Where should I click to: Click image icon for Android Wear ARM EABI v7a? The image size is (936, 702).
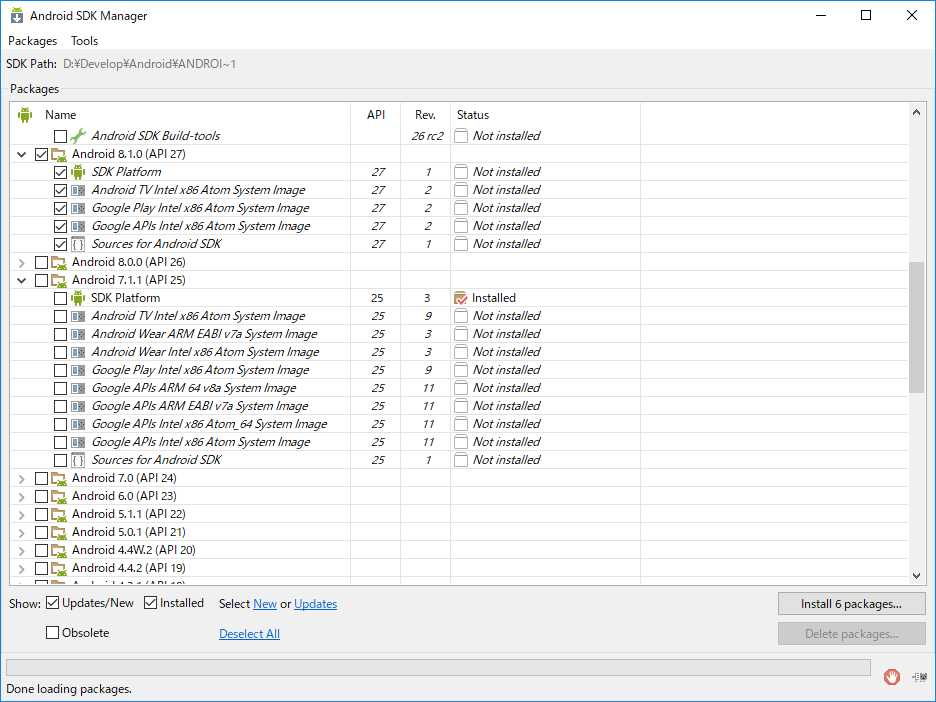coord(78,334)
